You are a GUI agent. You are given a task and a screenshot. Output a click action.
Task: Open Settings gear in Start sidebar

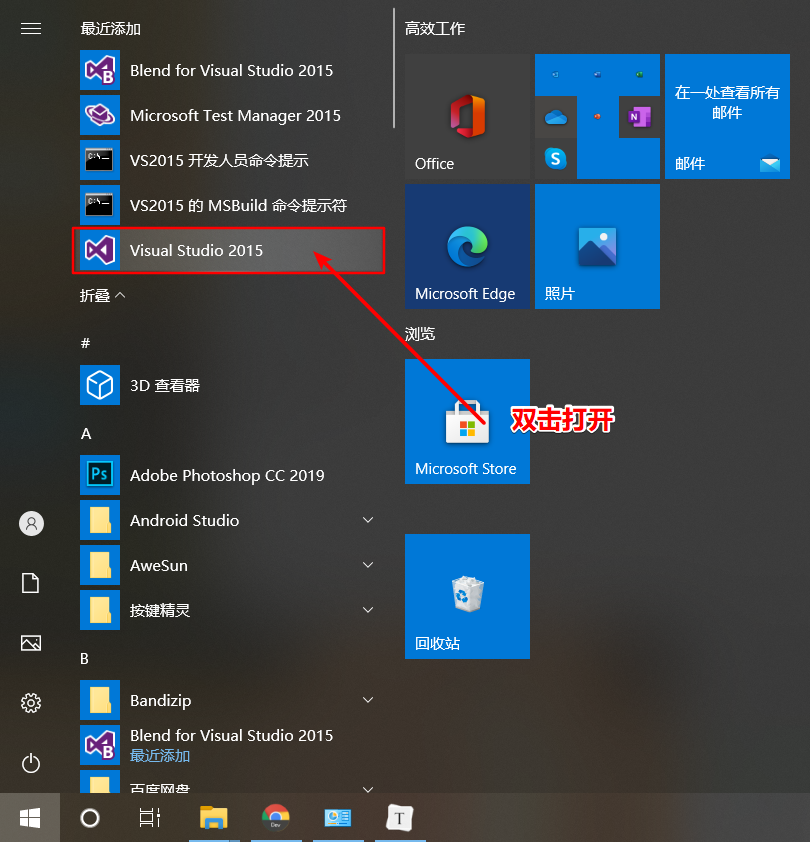pos(31,703)
